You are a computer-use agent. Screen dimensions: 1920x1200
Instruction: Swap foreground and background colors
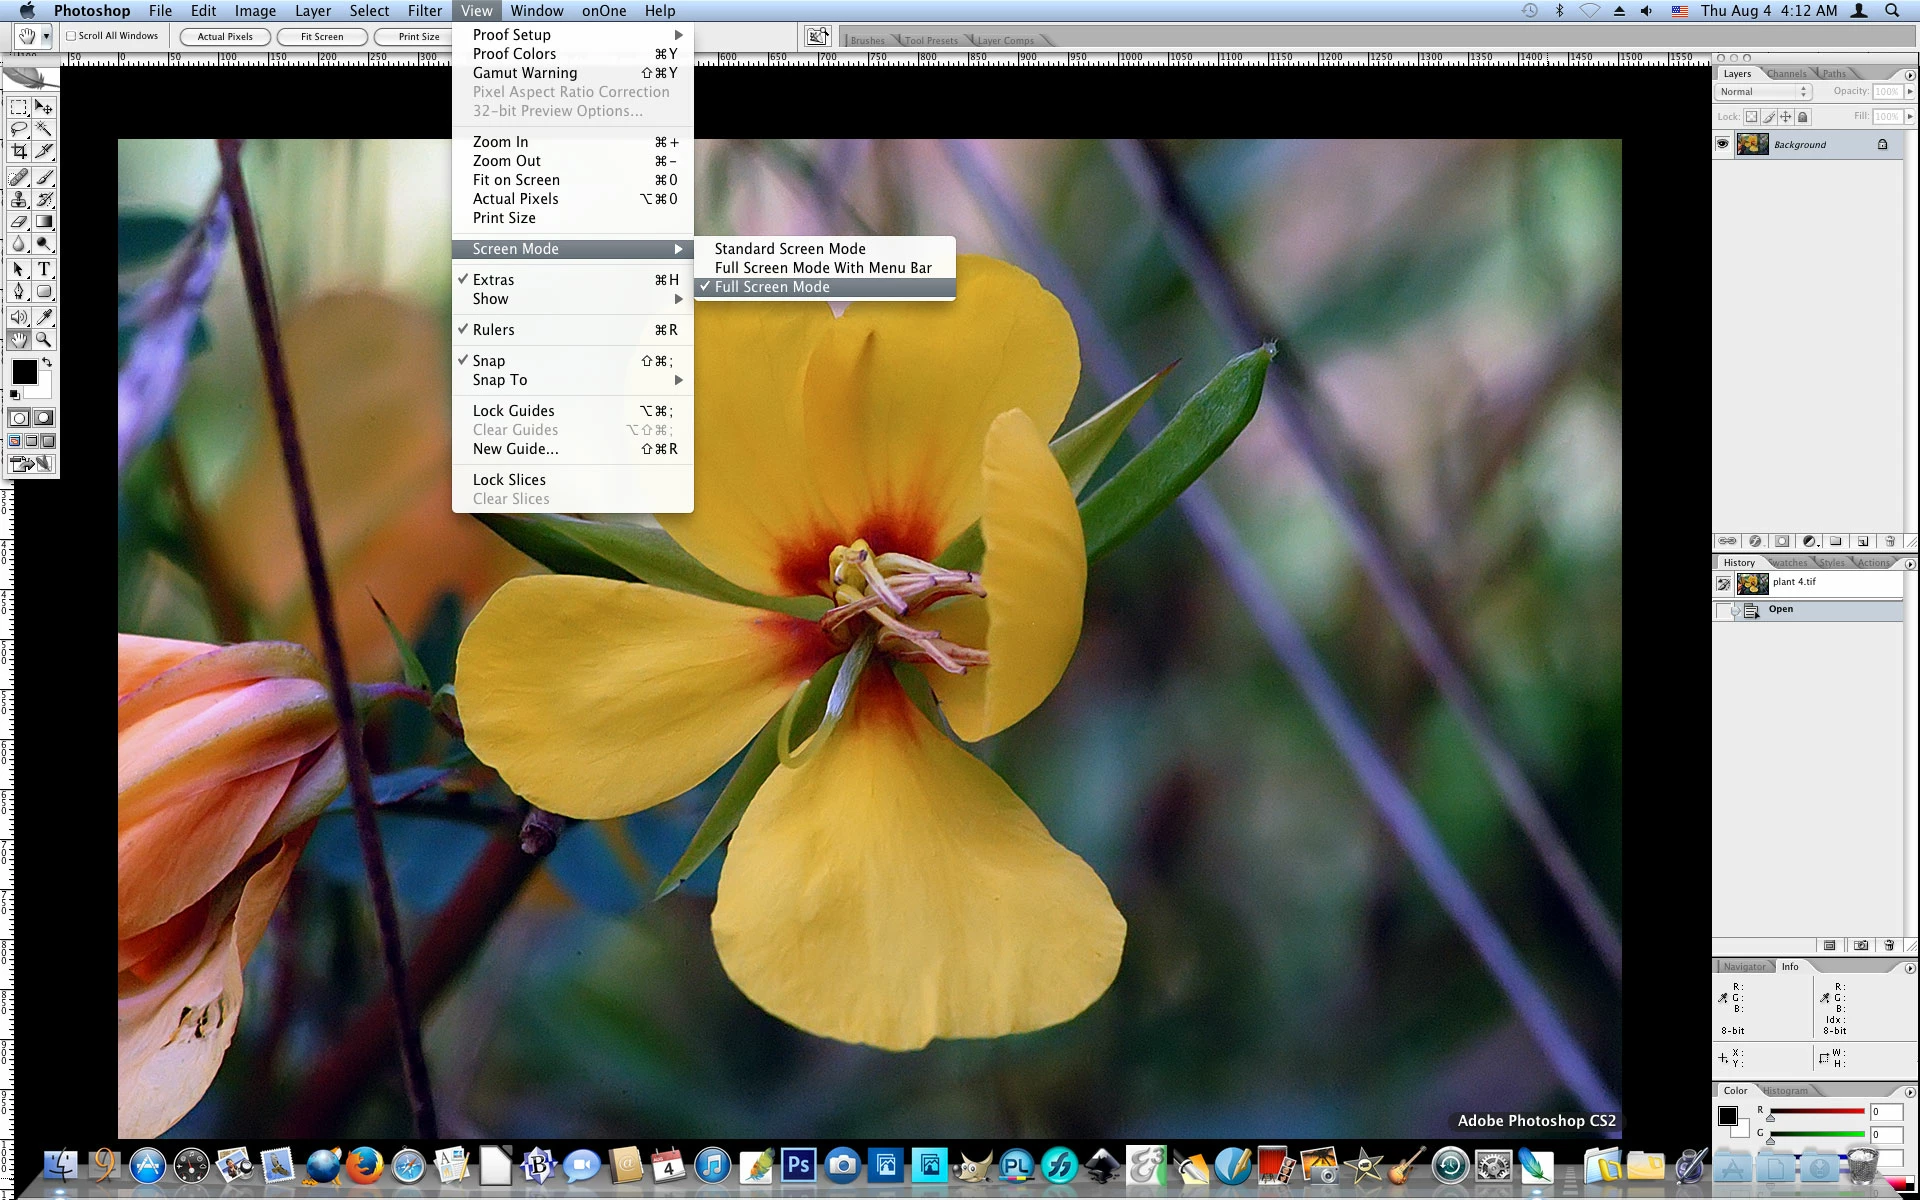46,362
